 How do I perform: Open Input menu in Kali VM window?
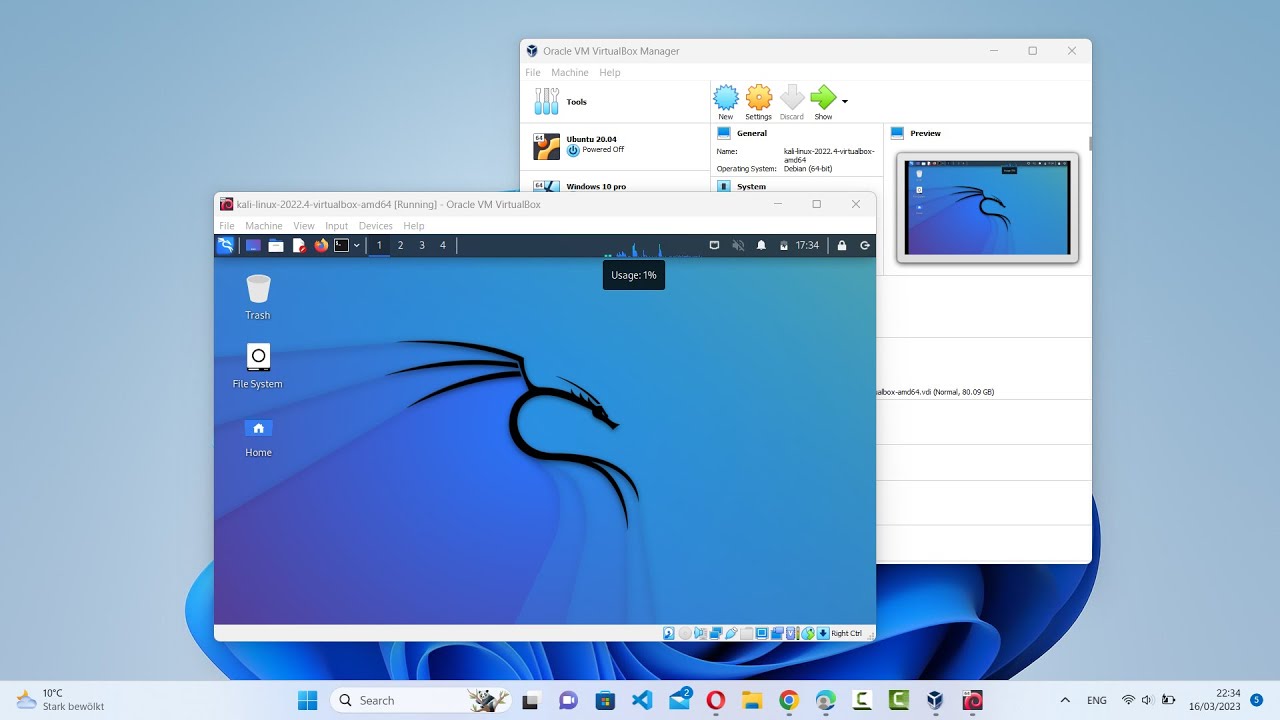click(336, 226)
